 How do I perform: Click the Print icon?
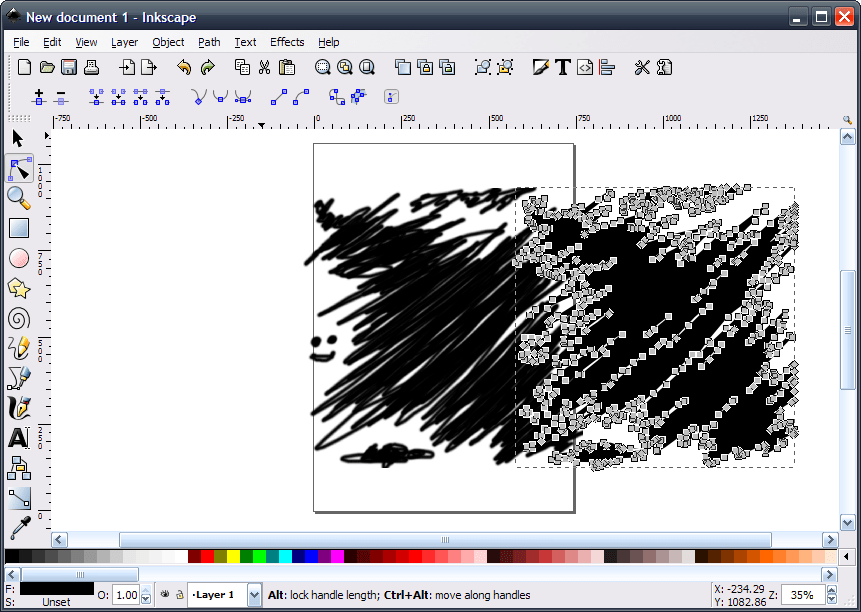coord(91,68)
